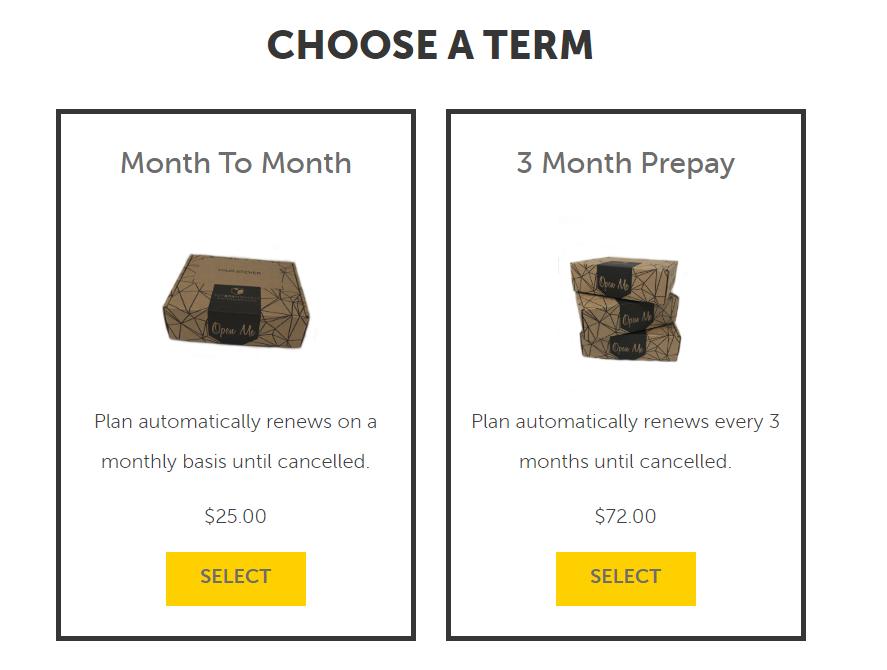The image size is (887, 670).
Task: Click the top box's 'Open Me' label in the stack
Action: pyautogui.click(x=614, y=282)
